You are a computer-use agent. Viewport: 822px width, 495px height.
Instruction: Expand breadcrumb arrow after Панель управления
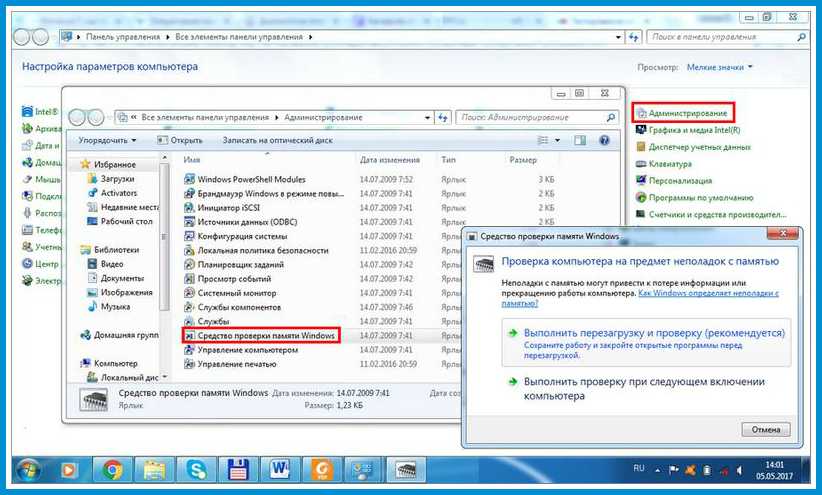[x=168, y=37]
